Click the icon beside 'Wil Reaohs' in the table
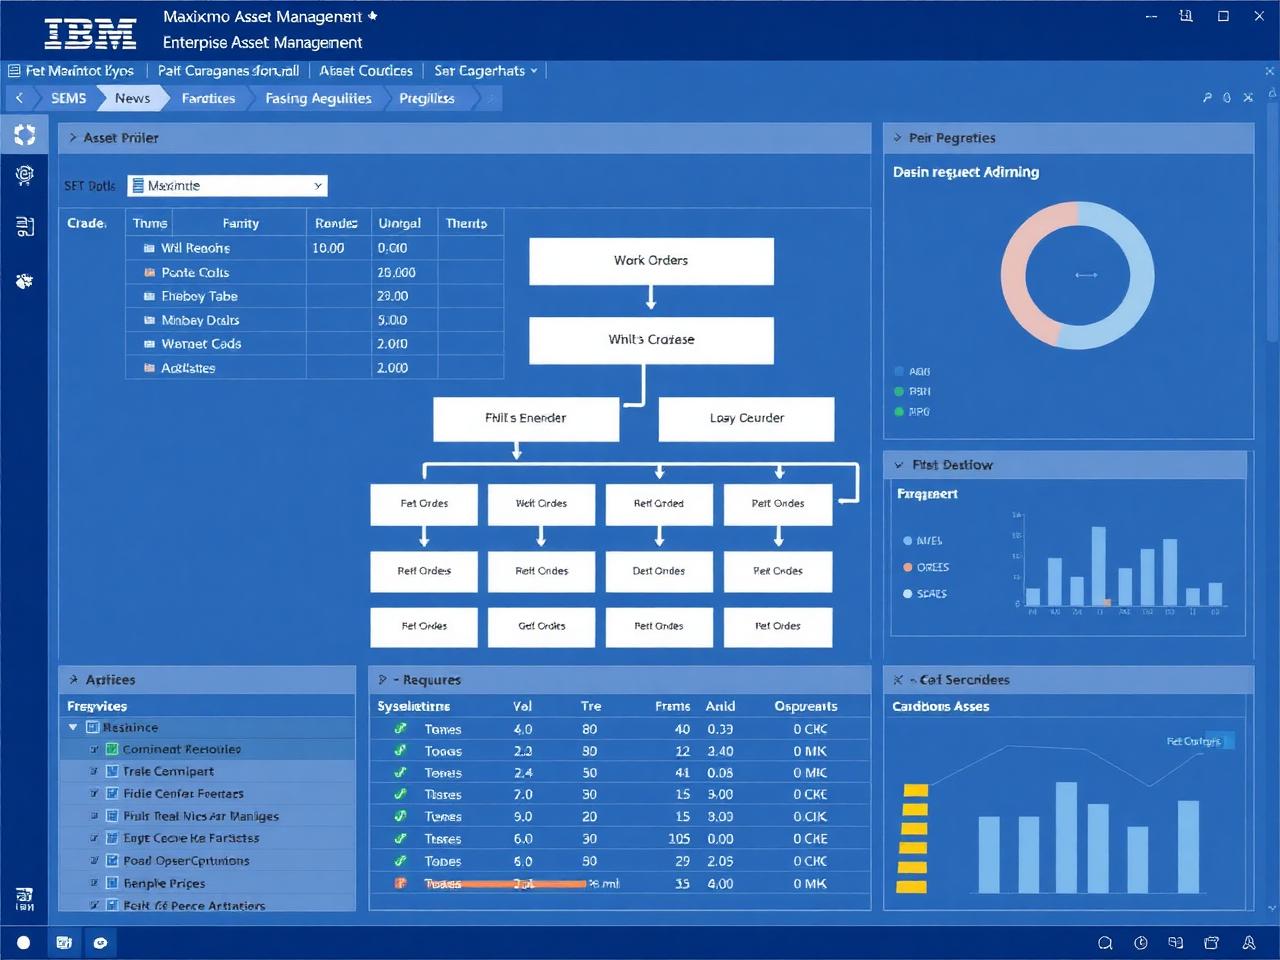Image resolution: width=1280 pixels, height=960 pixels. [149, 248]
